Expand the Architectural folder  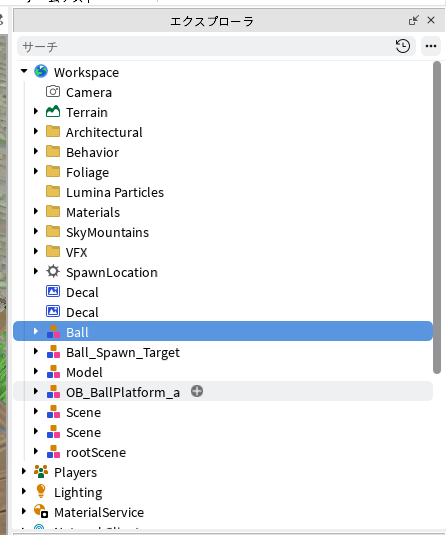tap(36, 131)
